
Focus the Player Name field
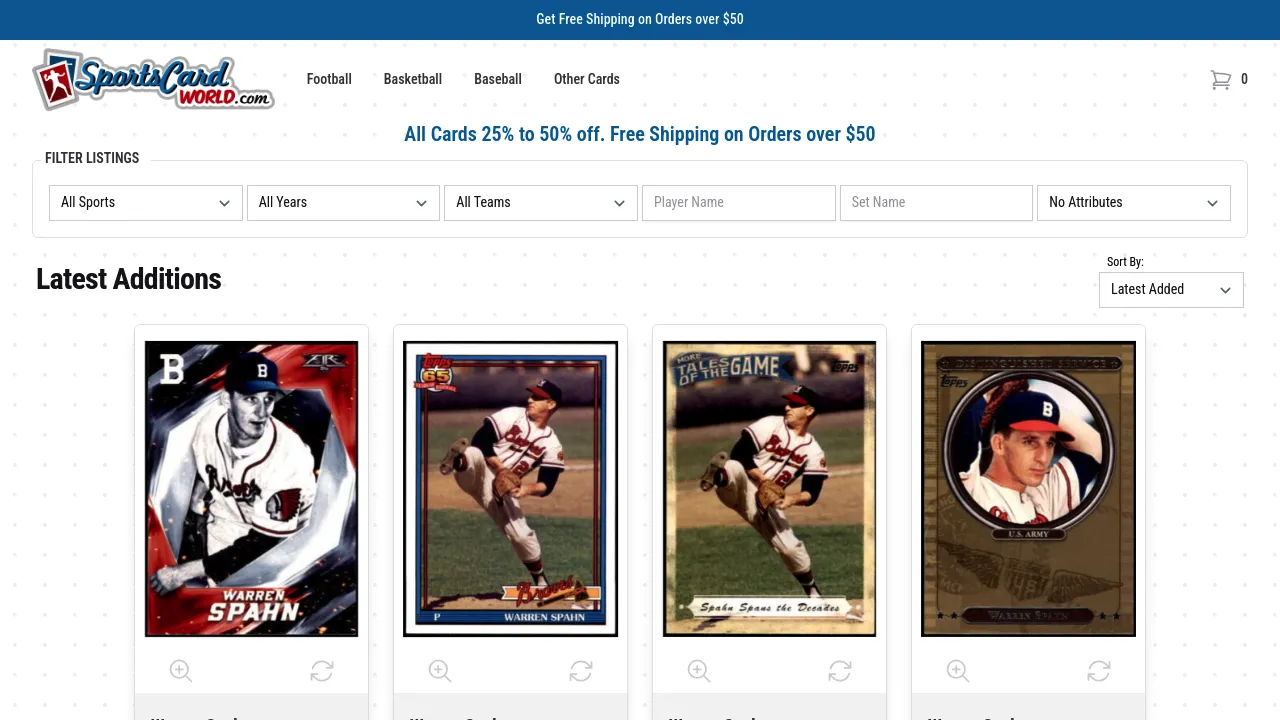pyautogui.click(x=739, y=202)
